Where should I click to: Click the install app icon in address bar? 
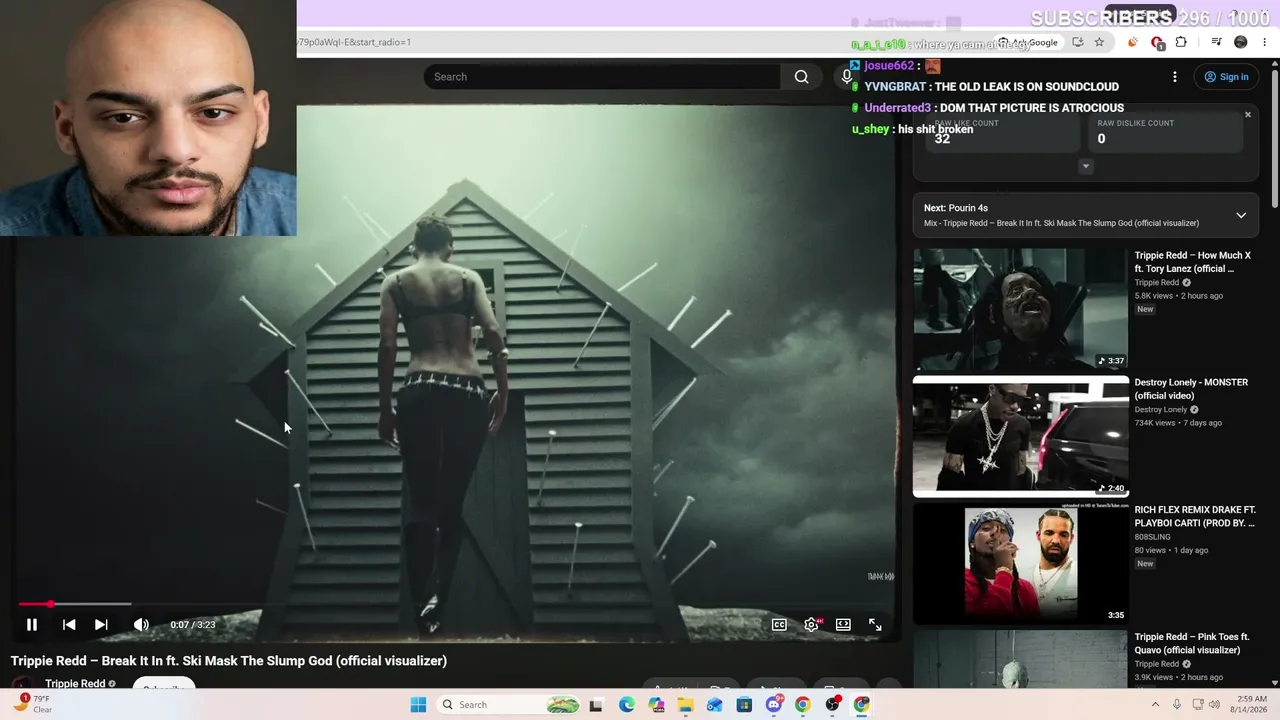point(1077,42)
